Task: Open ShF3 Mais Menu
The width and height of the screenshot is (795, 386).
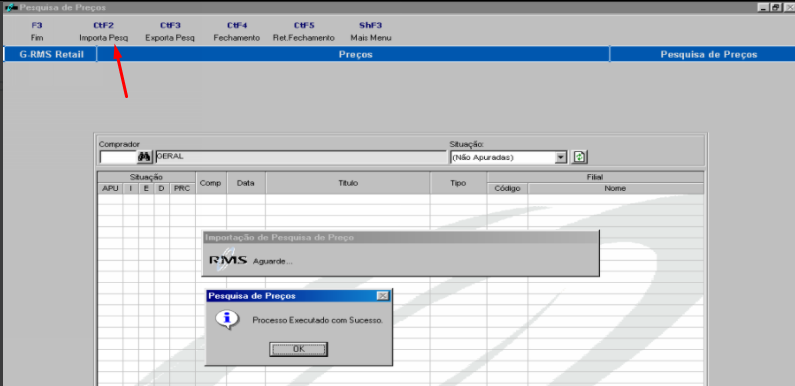Action: pyautogui.click(x=371, y=31)
